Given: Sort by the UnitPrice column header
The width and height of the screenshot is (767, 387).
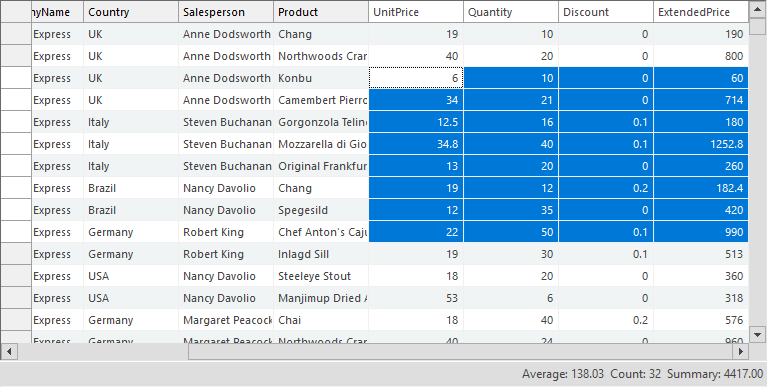Looking at the screenshot, I should 415,12.
